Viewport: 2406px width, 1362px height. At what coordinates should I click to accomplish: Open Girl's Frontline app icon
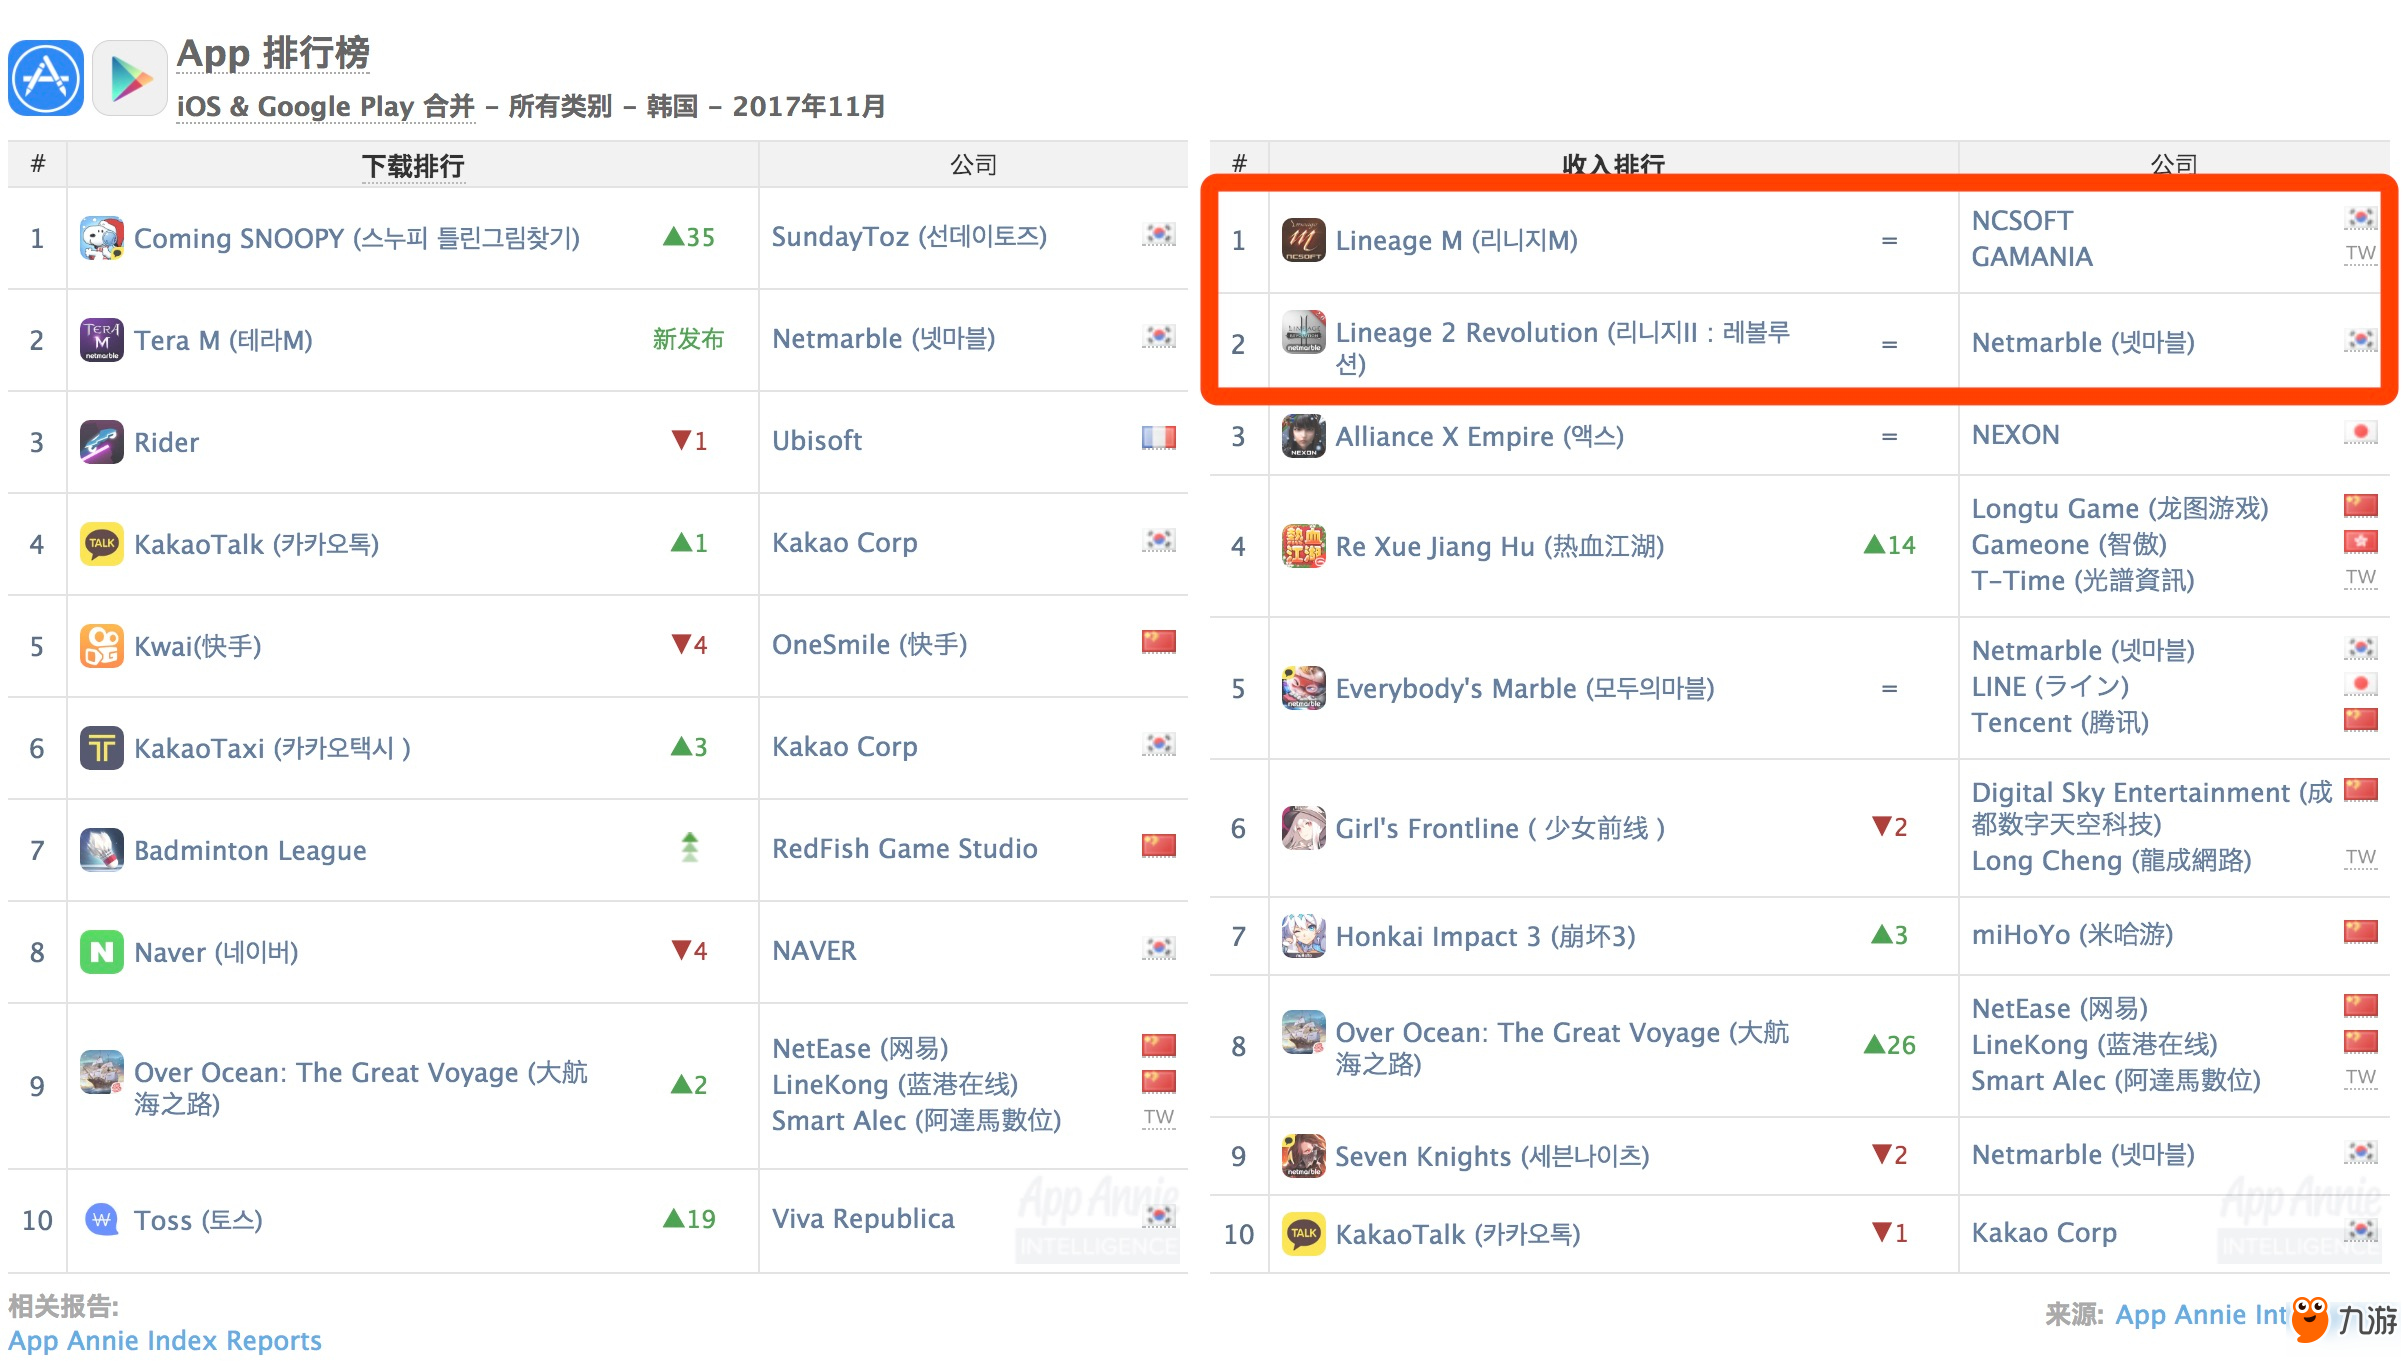coord(1304,828)
